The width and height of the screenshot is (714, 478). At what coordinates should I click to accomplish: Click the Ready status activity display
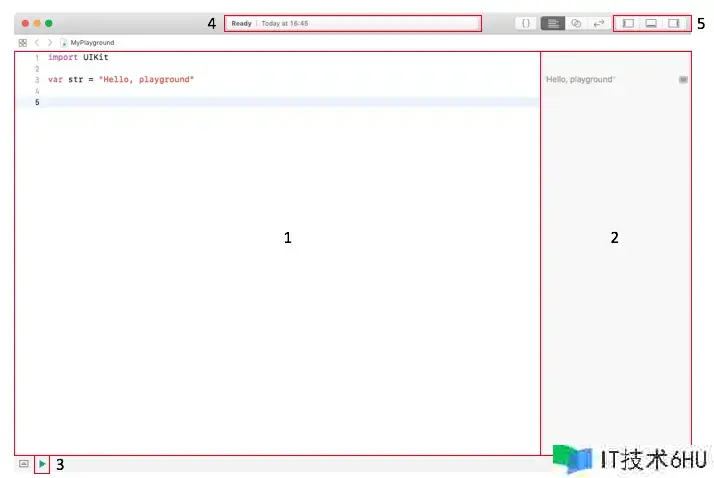[241, 23]
